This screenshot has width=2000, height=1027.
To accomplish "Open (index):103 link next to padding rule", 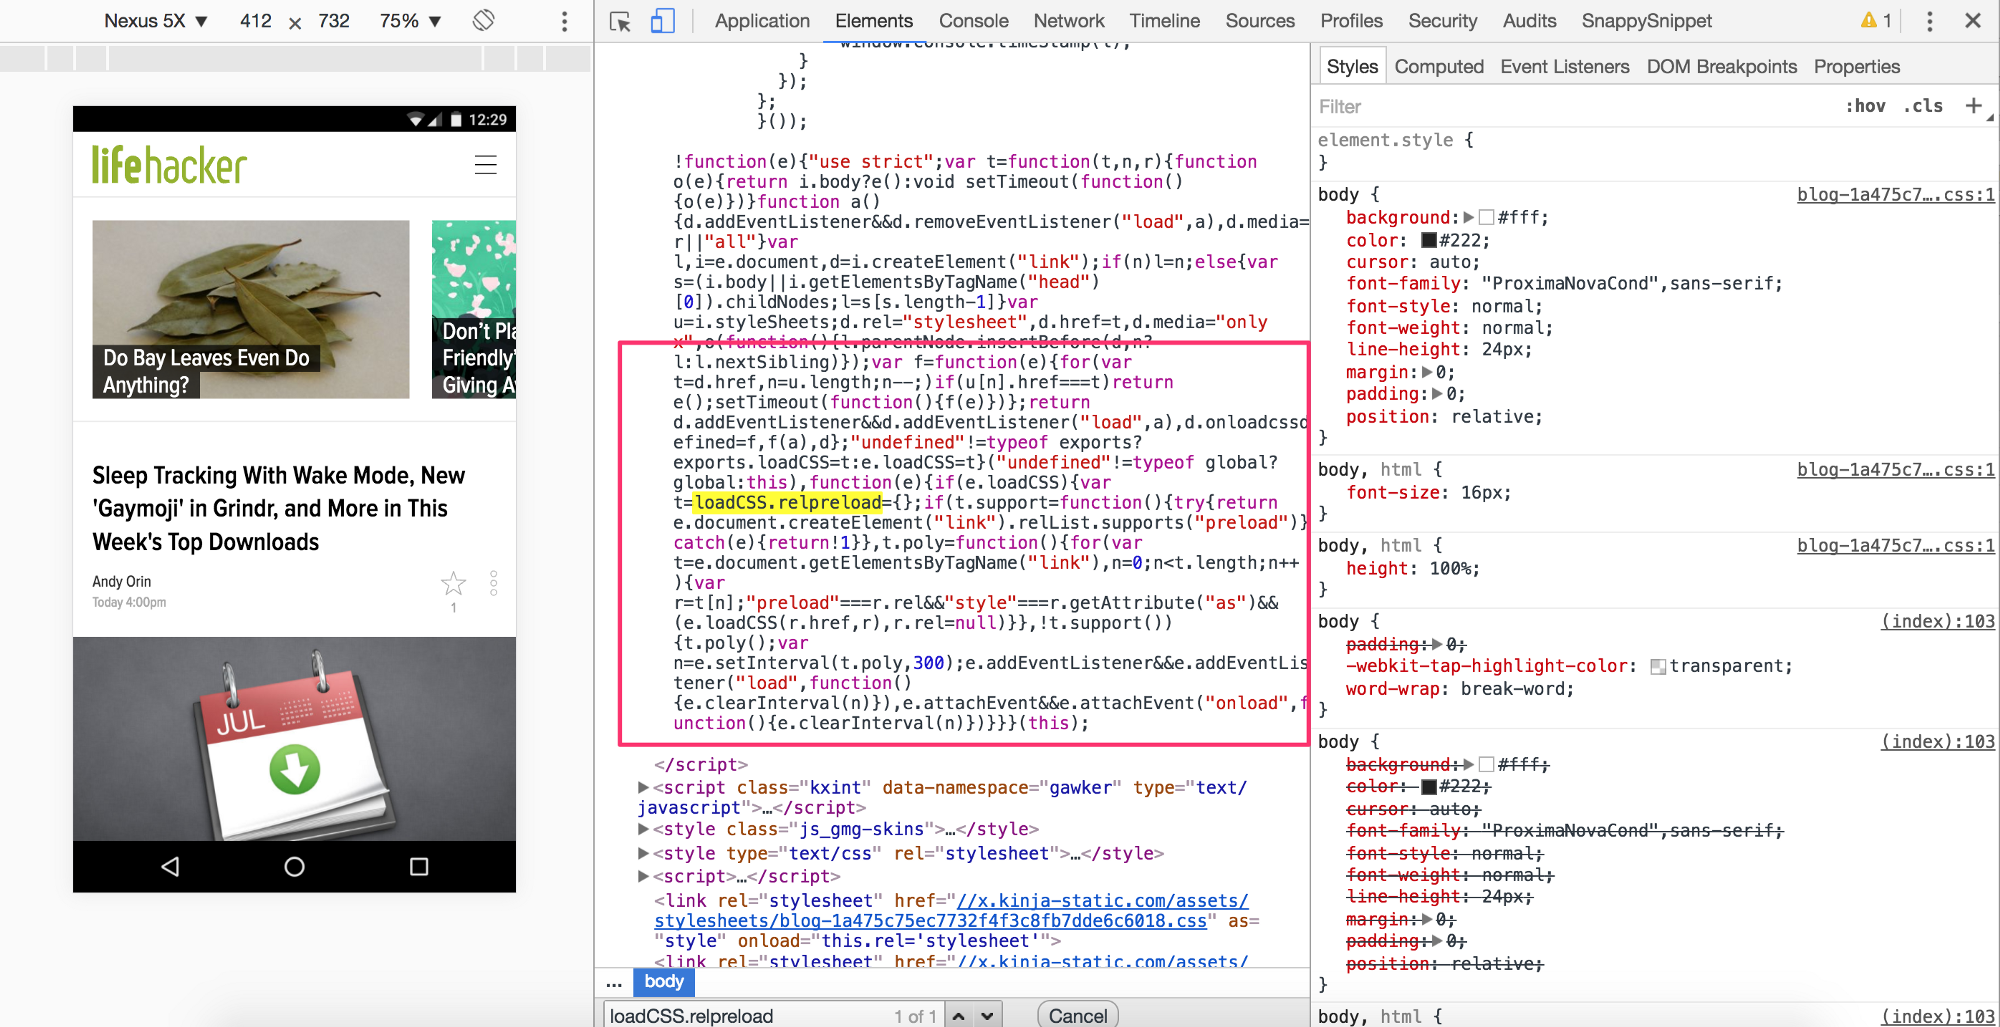I will click(1938, 621).
